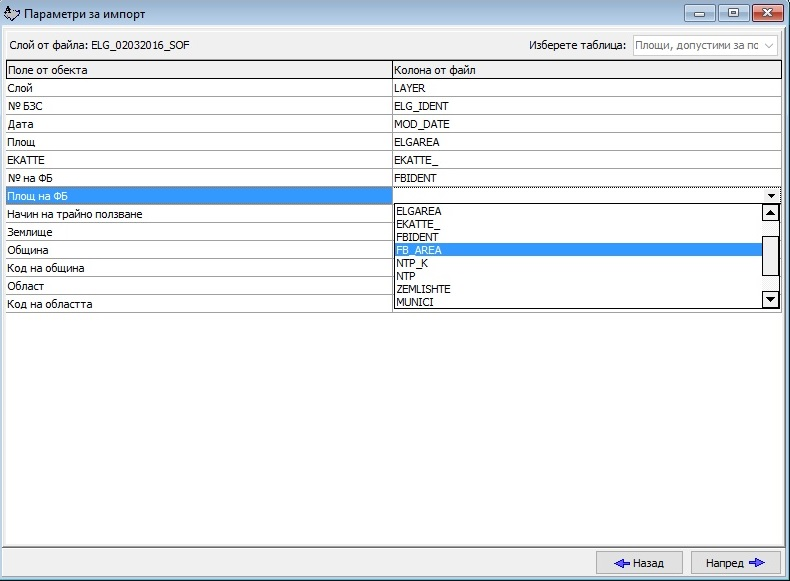The width and height of the screenshot is (790, 581).
Task: Collapse the Площ на ФБ dropdown arrow
Action: click(771, 196)
